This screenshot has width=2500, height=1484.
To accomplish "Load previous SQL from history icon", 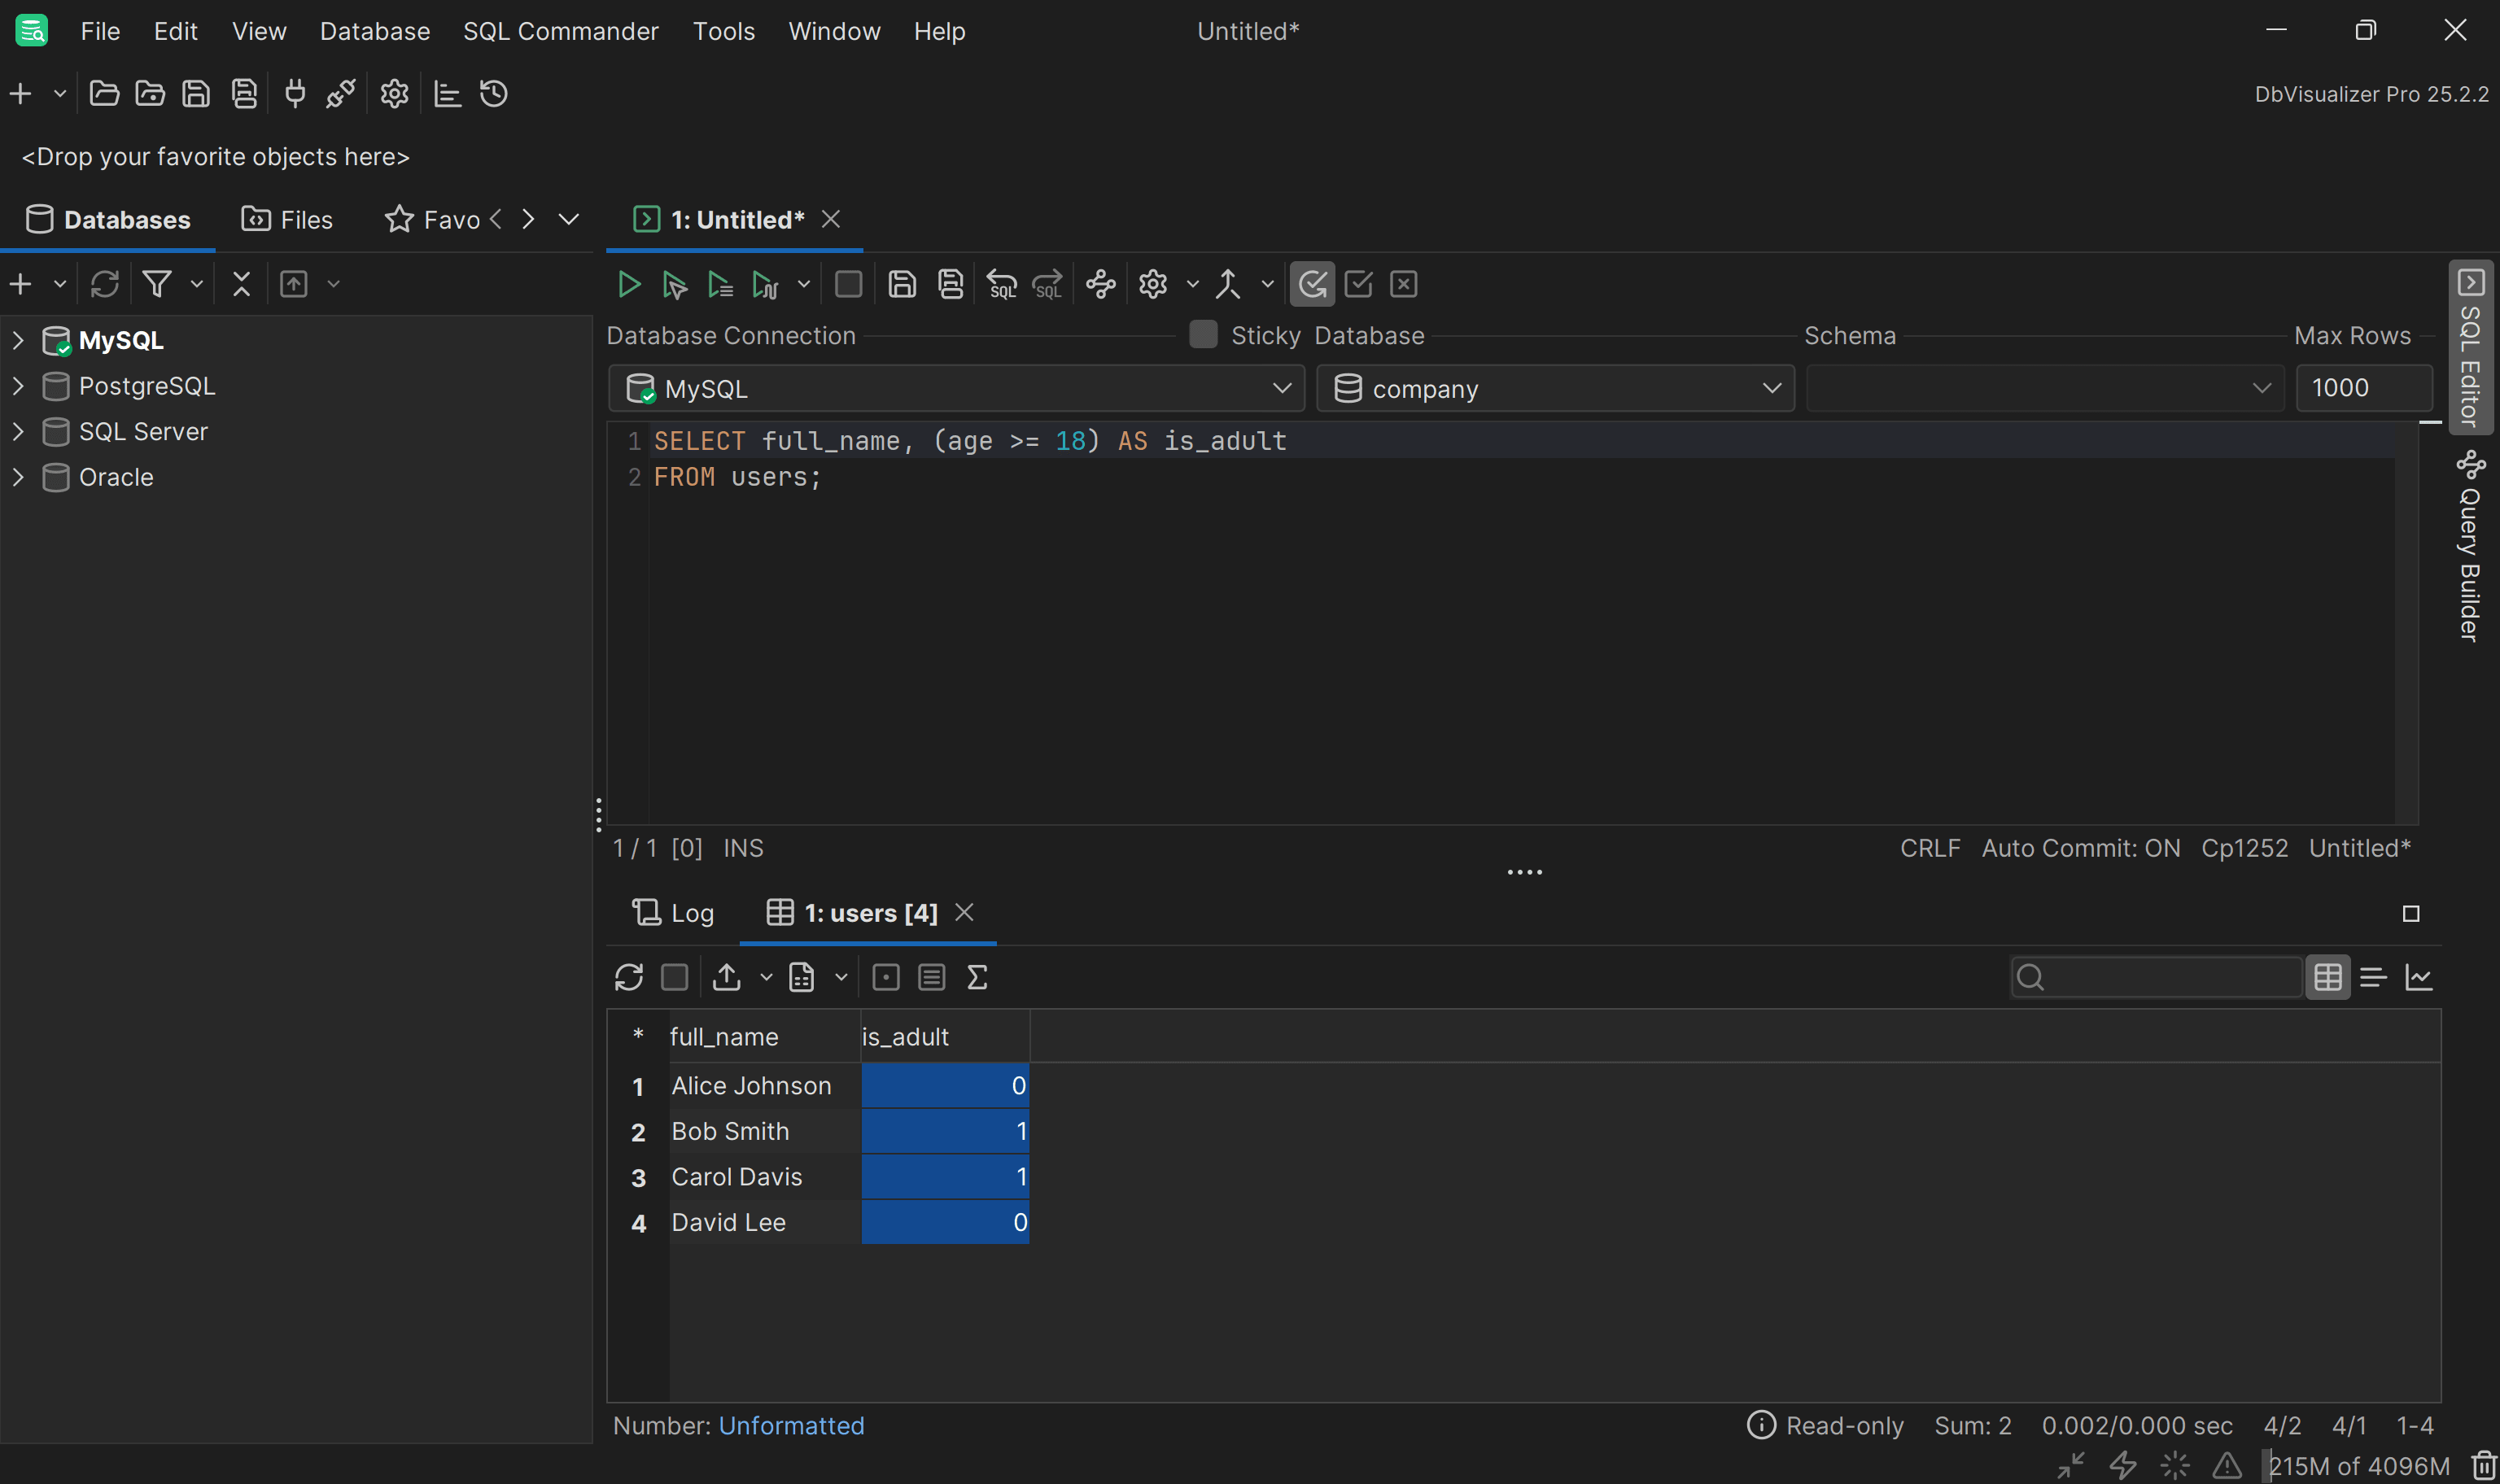I will coord(1001,285).
